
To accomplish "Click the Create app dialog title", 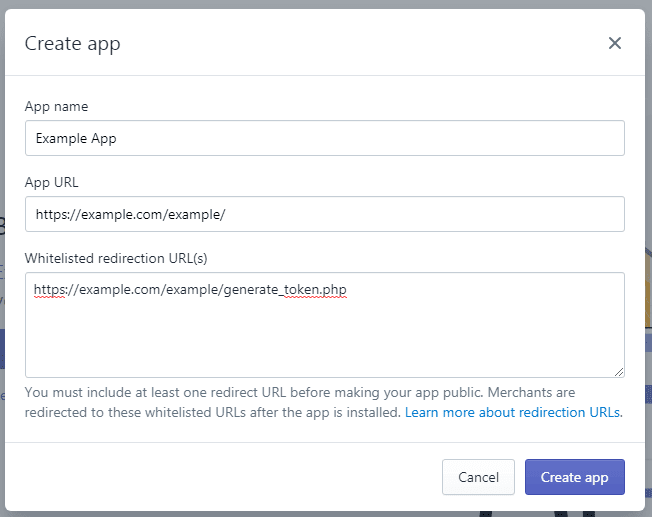I will (x=73, y=44).
